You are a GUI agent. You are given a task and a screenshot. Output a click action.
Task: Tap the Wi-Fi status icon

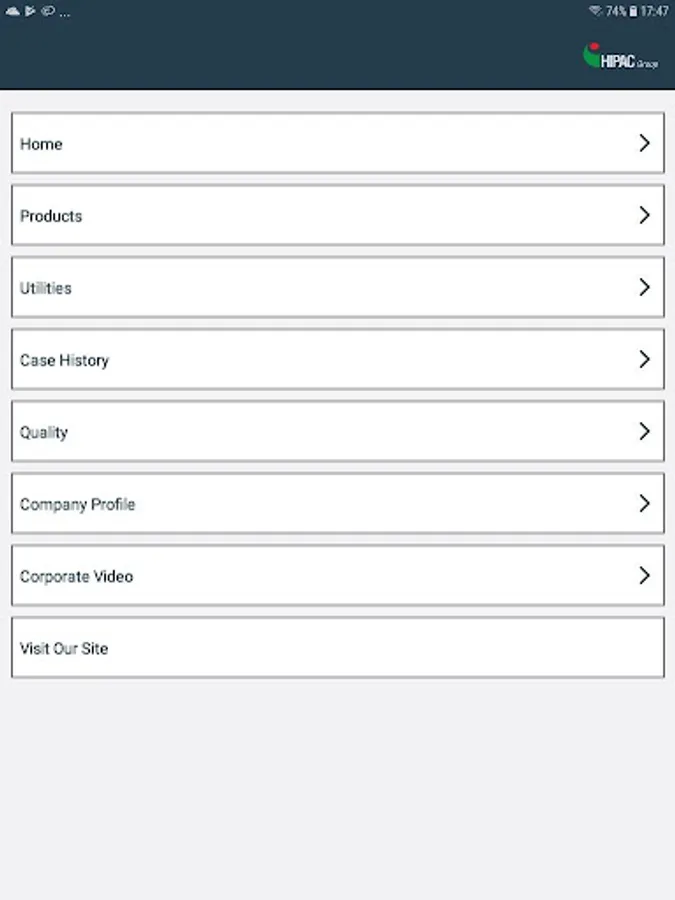[x=595, y=11]
